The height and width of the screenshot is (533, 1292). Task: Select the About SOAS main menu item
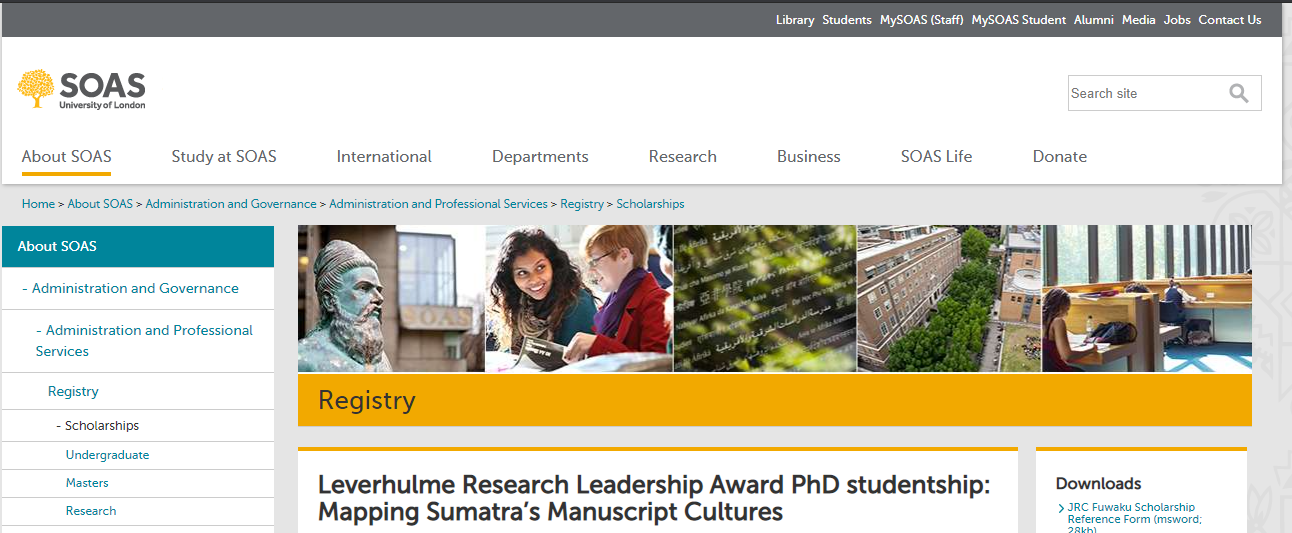(67, 156)
